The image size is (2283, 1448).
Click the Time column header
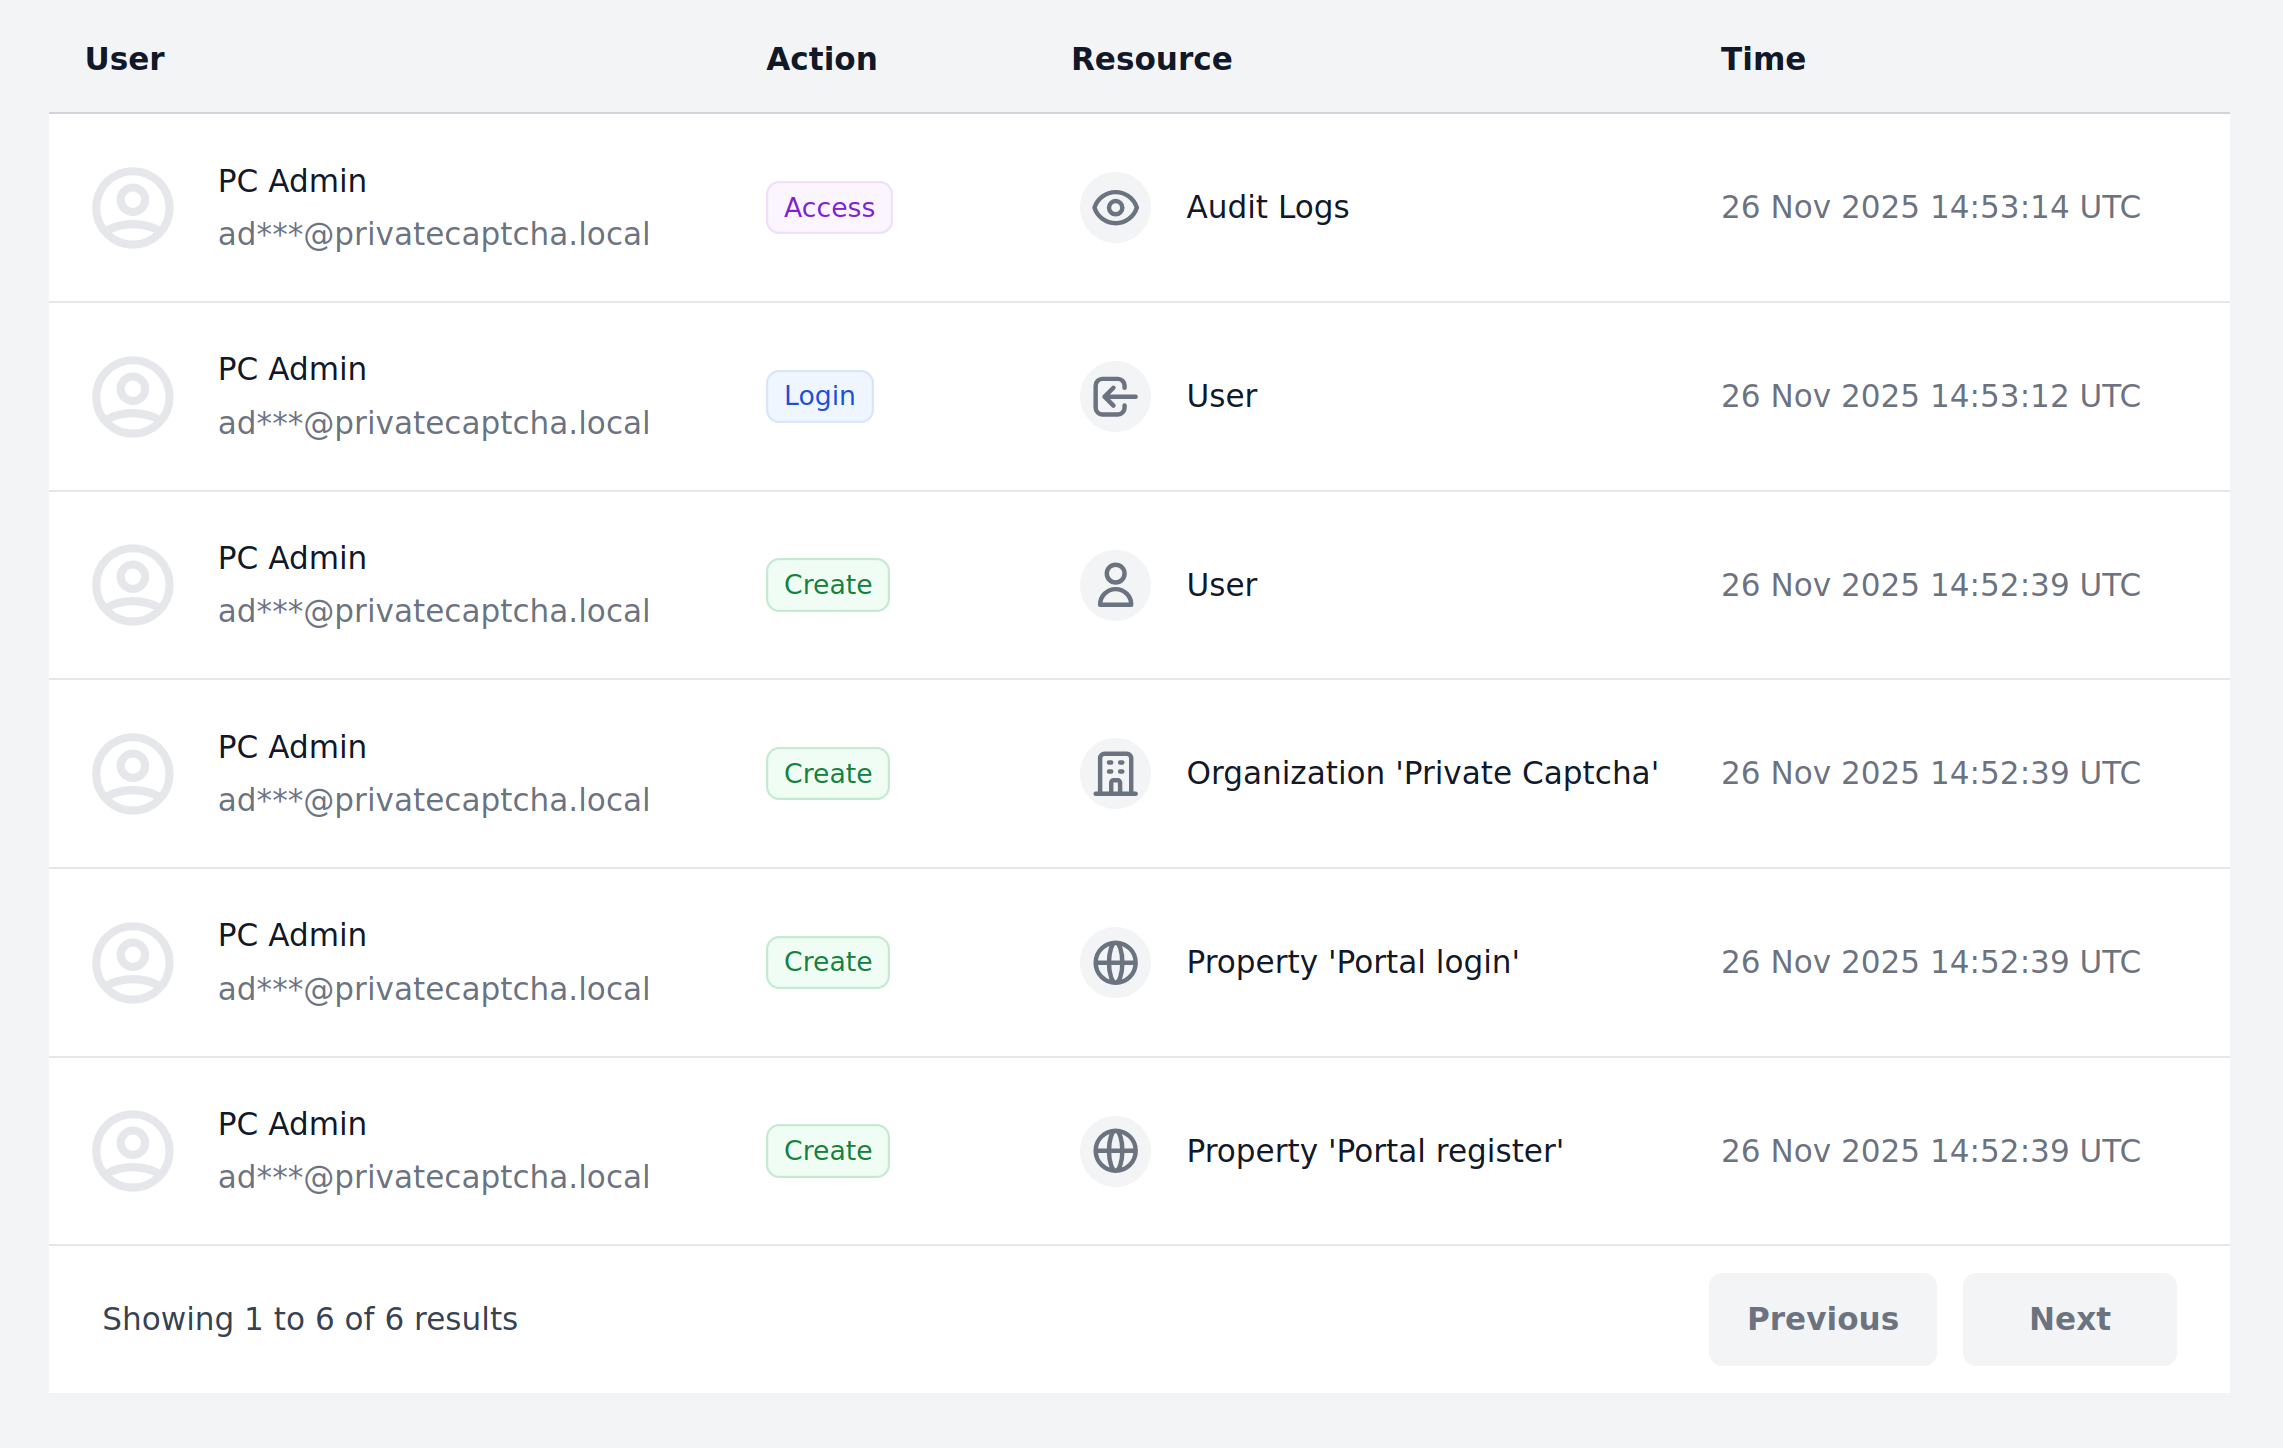[1762, 59]
